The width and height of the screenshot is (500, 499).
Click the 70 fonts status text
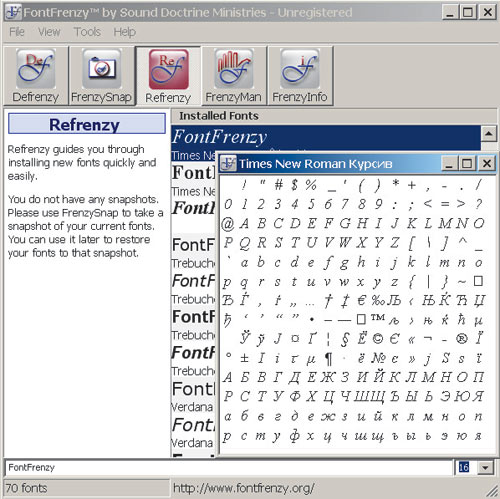pos(26,488)
